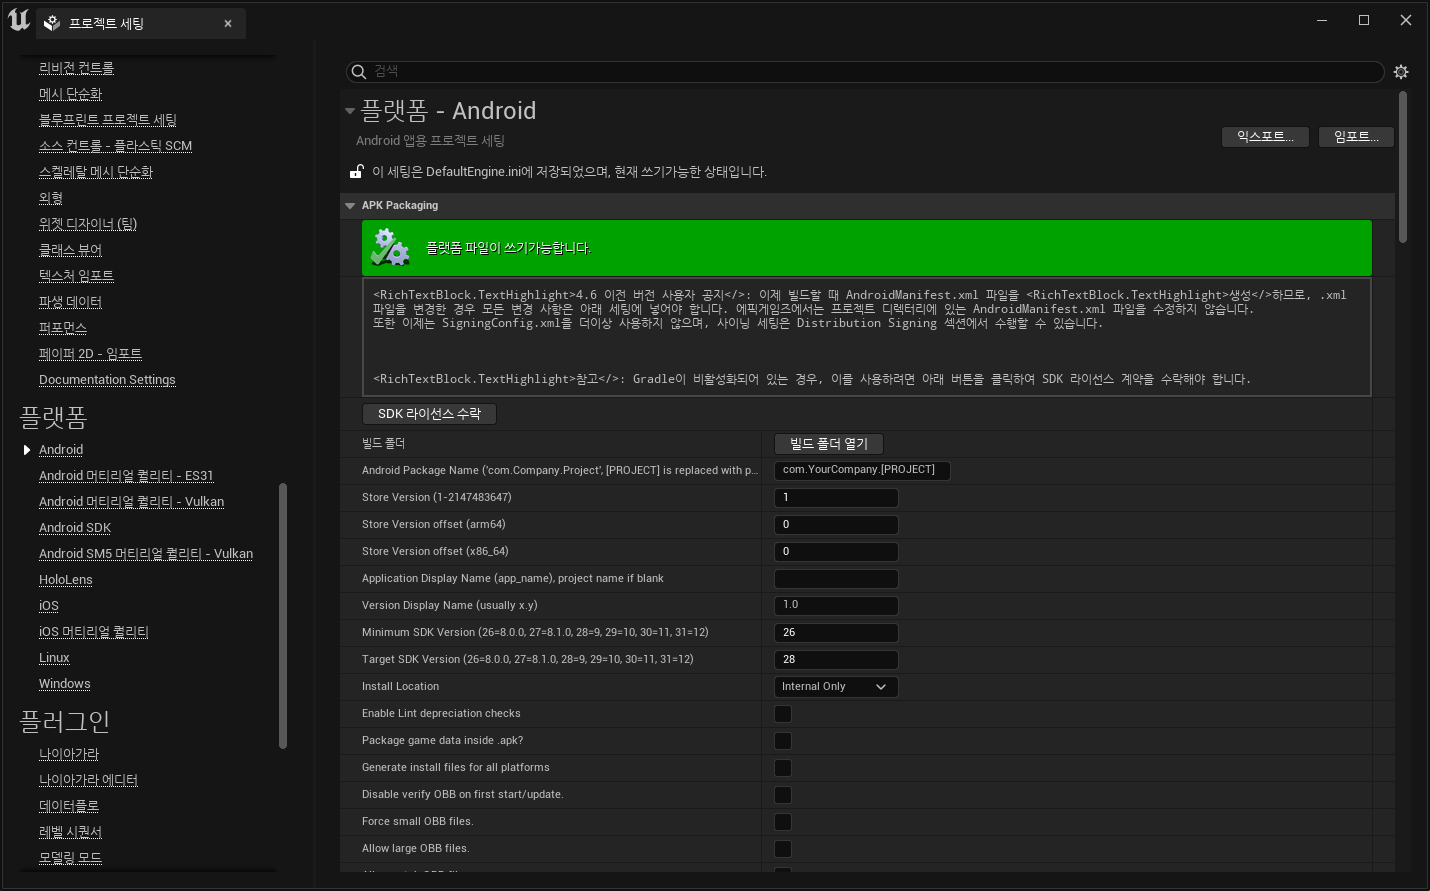Toggle Package game data inside .apk
Screen dimensions: 1430x891
[x=783, y=741]
